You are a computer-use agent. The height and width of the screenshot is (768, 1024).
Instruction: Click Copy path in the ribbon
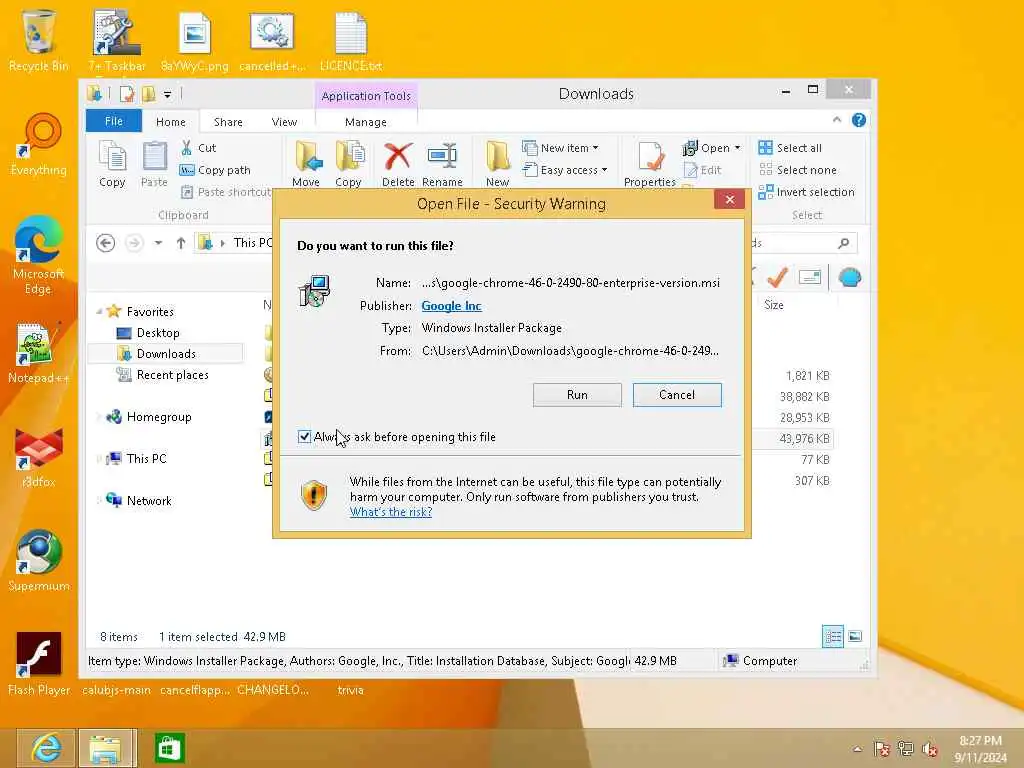(x=215, y=170)
